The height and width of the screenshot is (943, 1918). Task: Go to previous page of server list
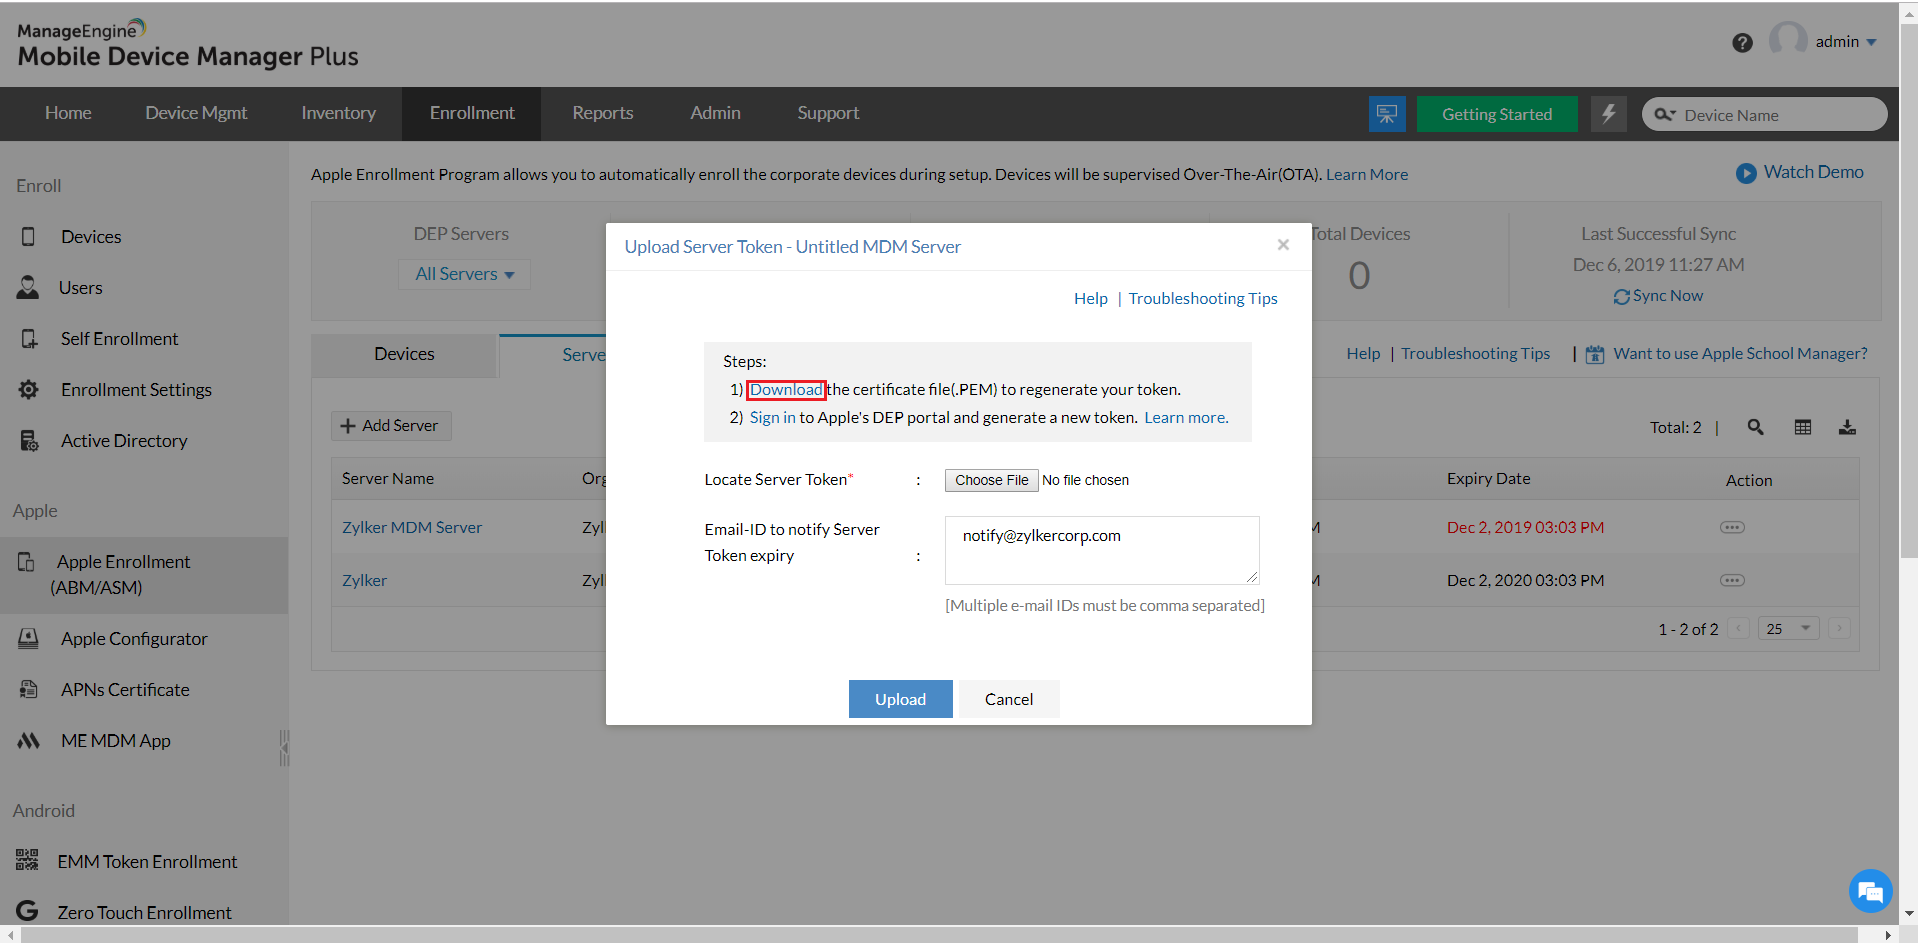click(x=1739, y=629)
